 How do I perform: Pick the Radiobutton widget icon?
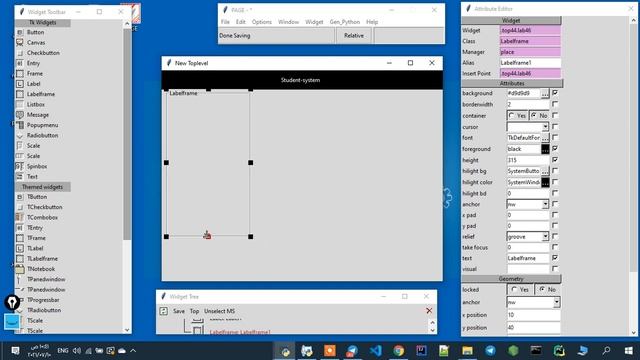click(x=20, y=135)
